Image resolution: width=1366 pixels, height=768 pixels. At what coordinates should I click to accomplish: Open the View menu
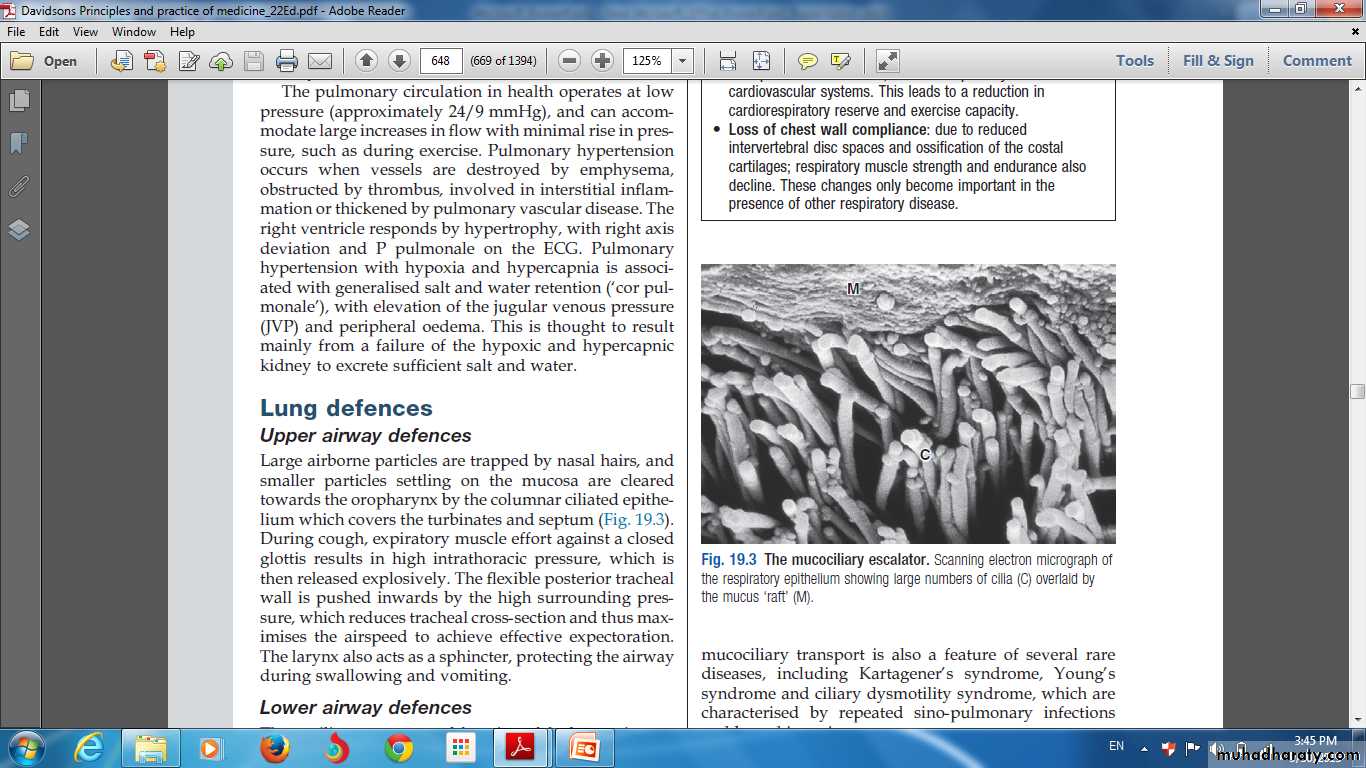(x=85, y=32)
